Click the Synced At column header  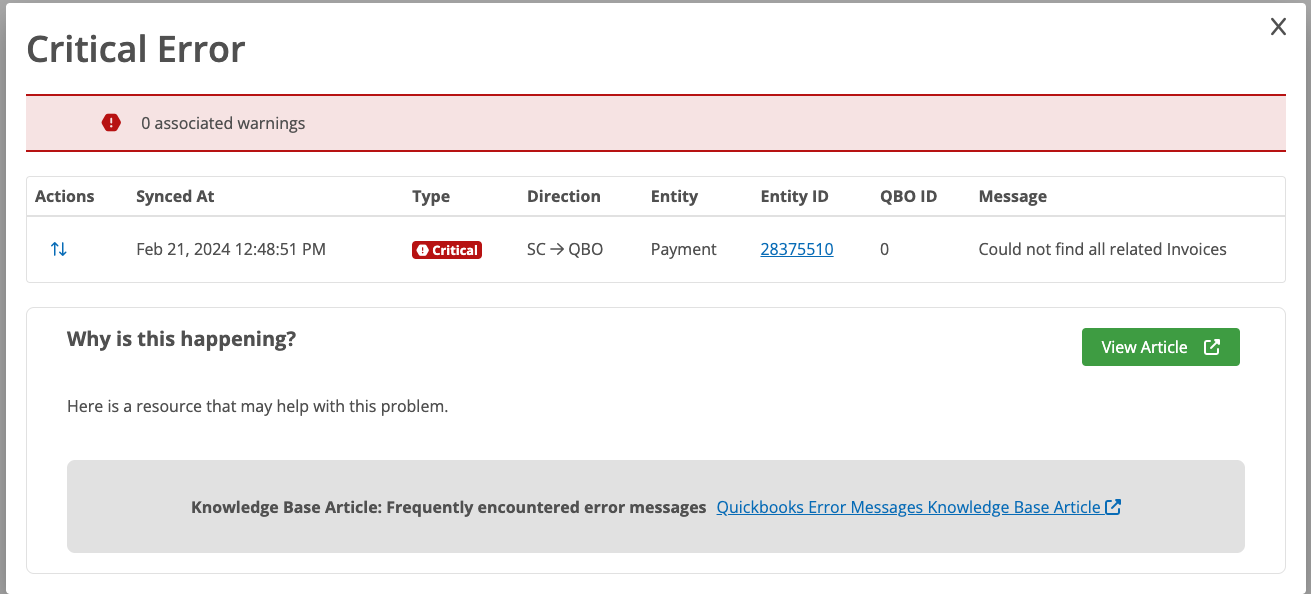[175, 196]
